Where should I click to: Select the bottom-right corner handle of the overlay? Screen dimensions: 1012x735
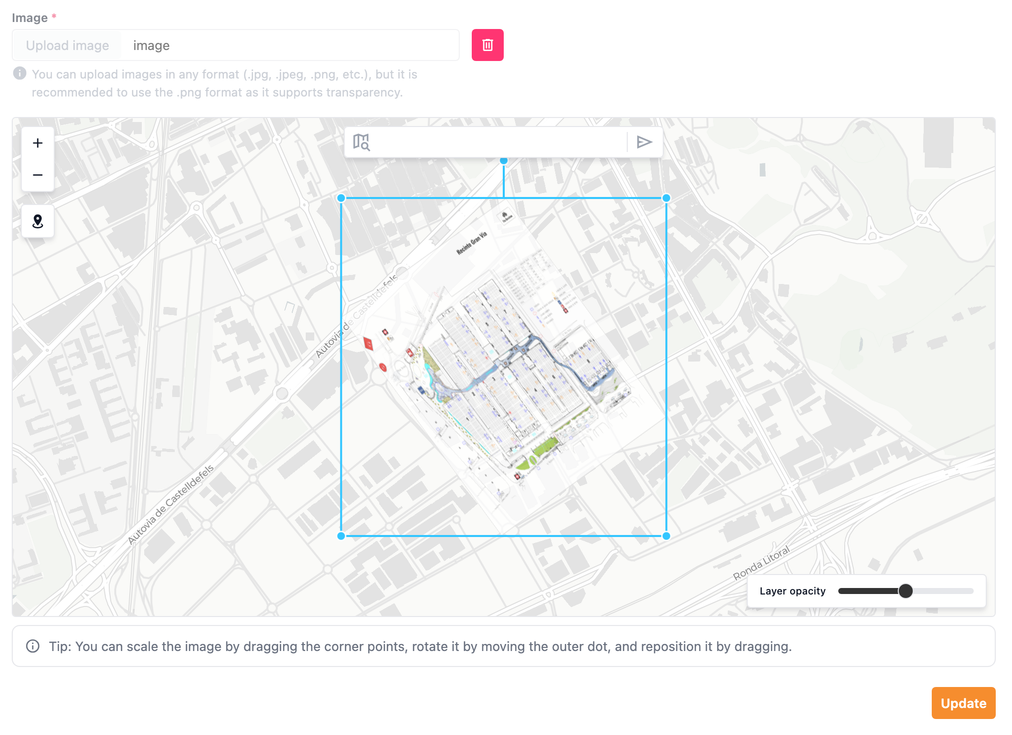667,536
